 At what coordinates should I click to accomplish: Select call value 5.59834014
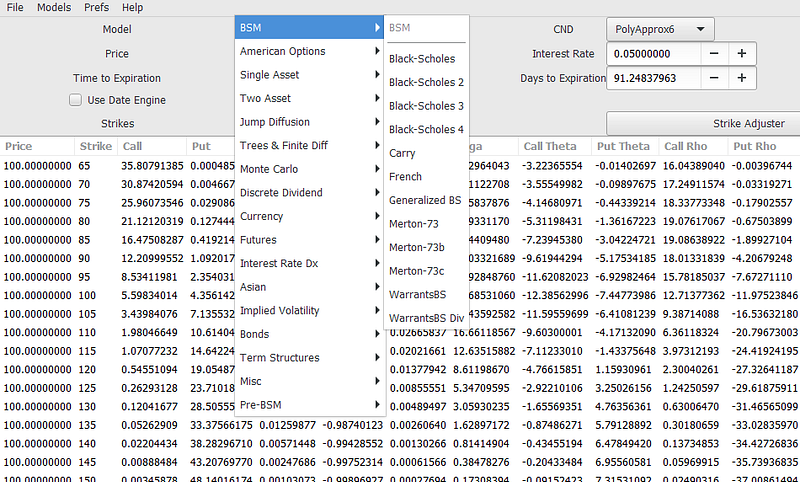(x=149, y=295)
